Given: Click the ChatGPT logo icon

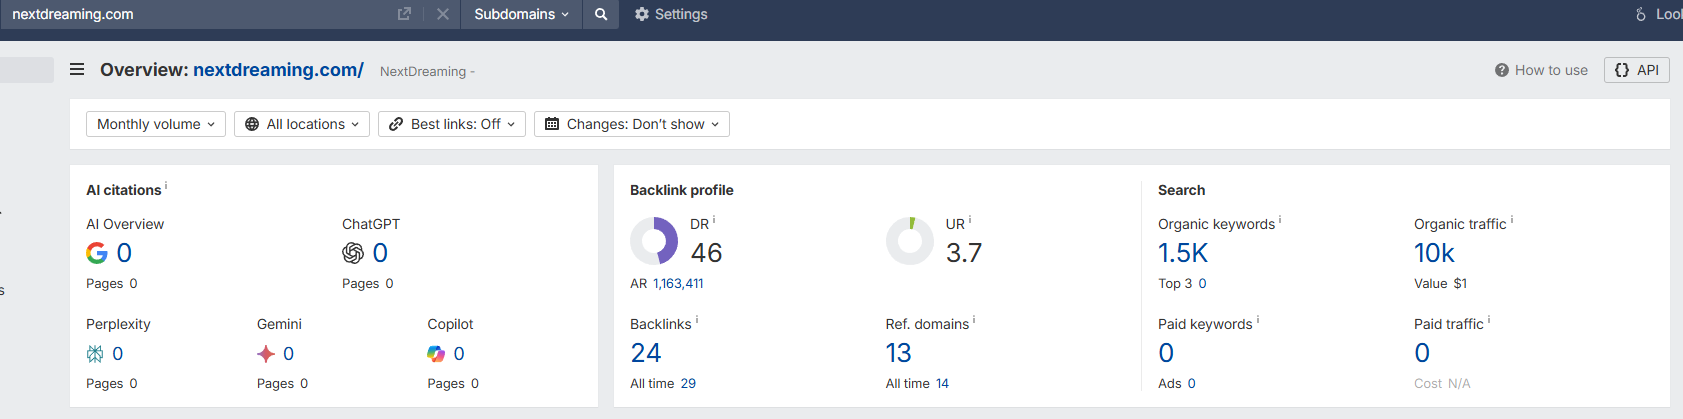Looking at the screenshot, I should (x=353, y=253).
